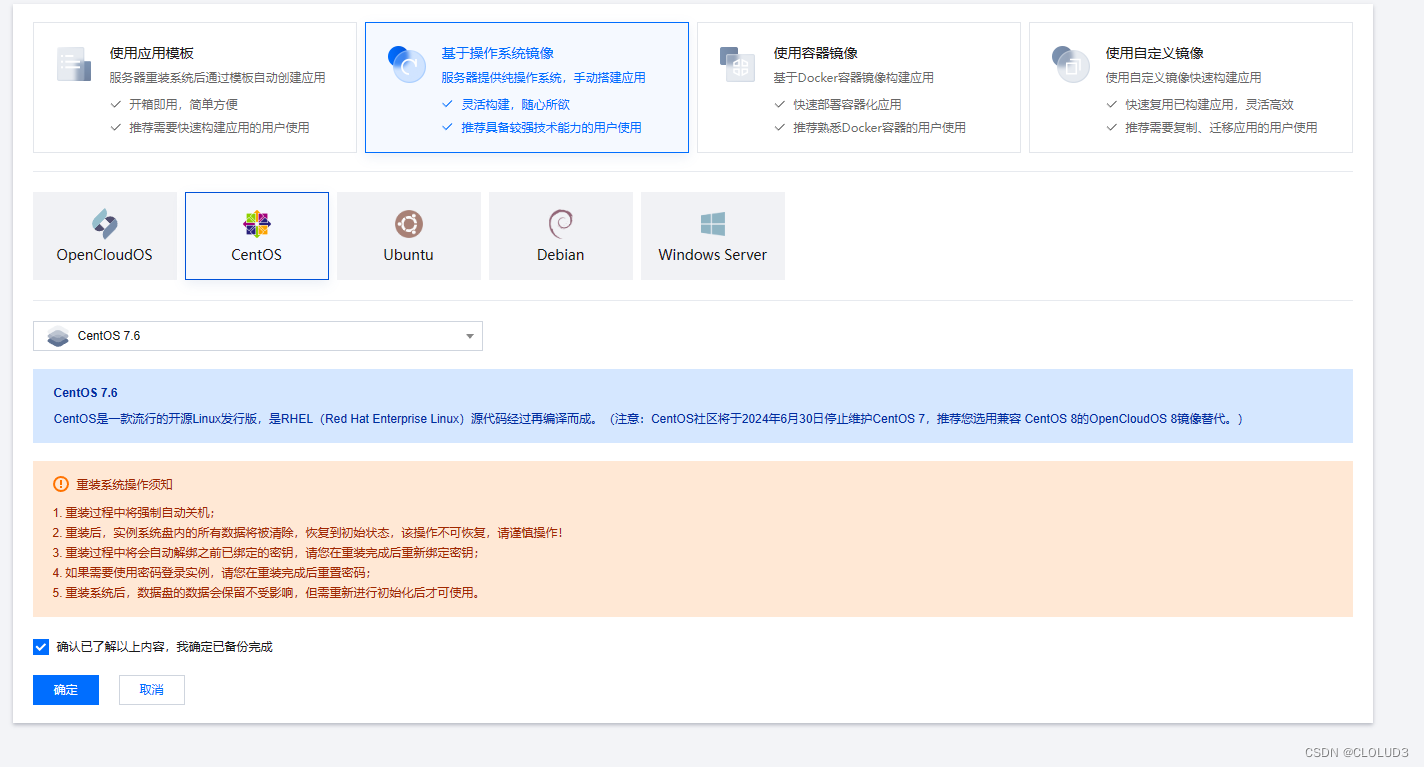Screen dimensions: 1424x767
Task: Click the 取消 cancel button
Action: point(152,690)
